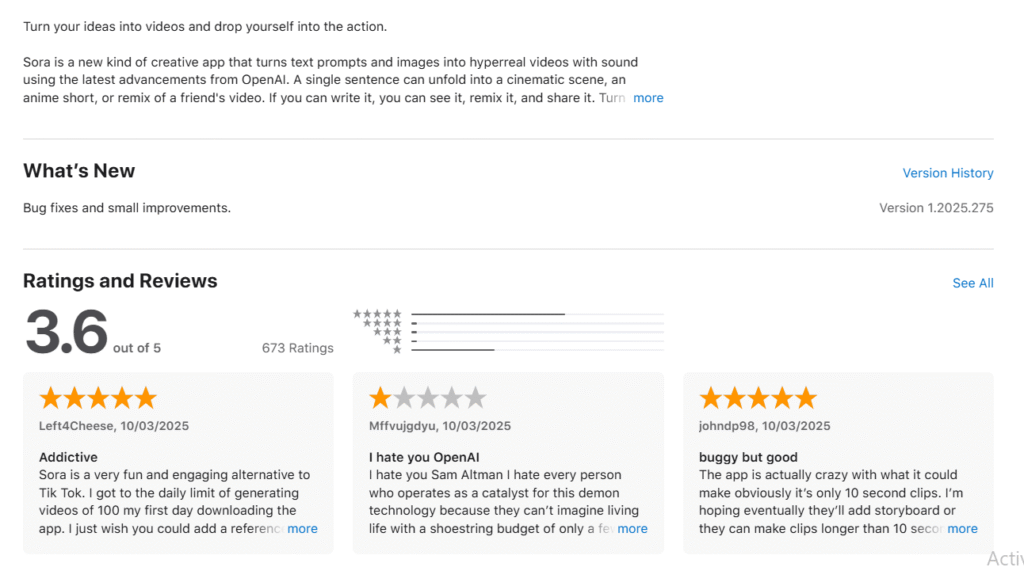Image resolution: width=1024 pixels, height=567 pixels.
Task: Click the five-star rating on Left4Cheese's review
Action: (x=98, y=398)
